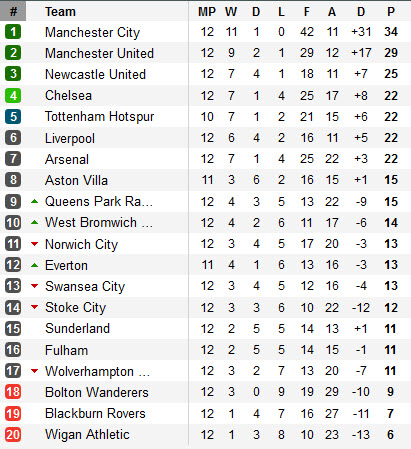Sort by the MP column header
The image size is (411, 449).
(207, 12)
